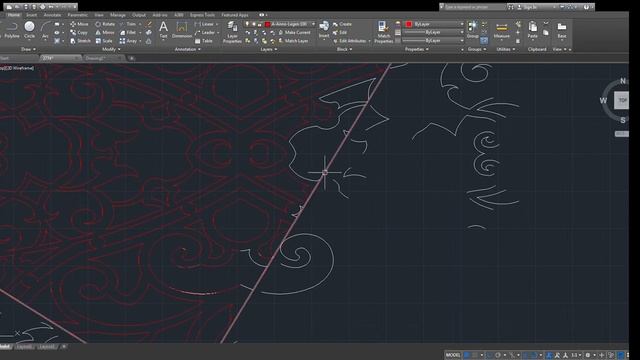This screenshot has width=640, height=360.
Task: Open the Insert ribbon tab
Action: (31, 15)
